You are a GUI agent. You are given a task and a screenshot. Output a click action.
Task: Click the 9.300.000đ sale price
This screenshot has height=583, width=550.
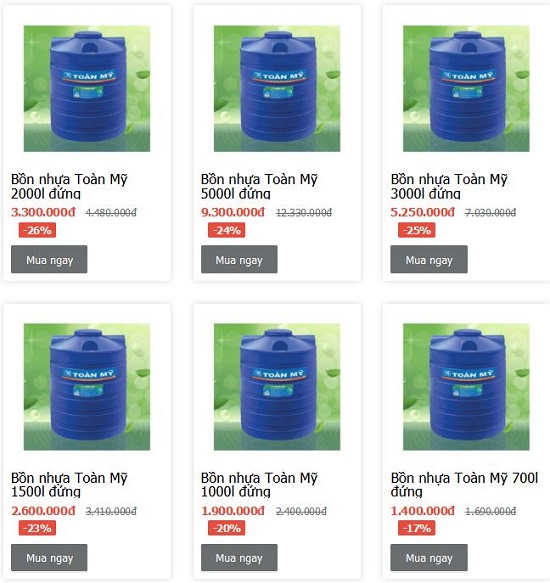point(233,212)
